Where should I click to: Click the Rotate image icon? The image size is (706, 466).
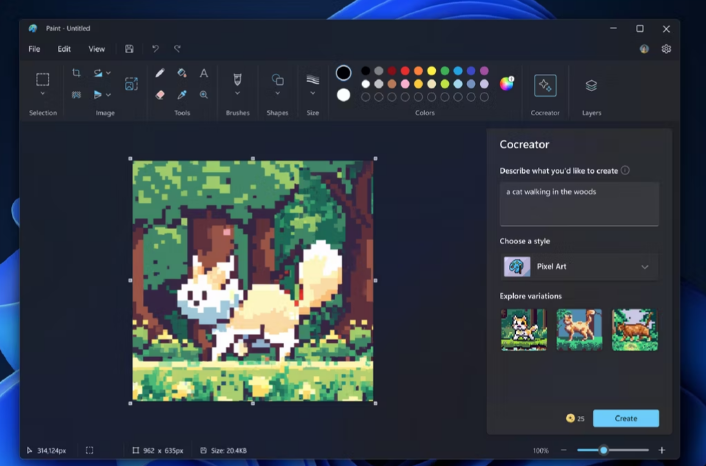[98, 73]
